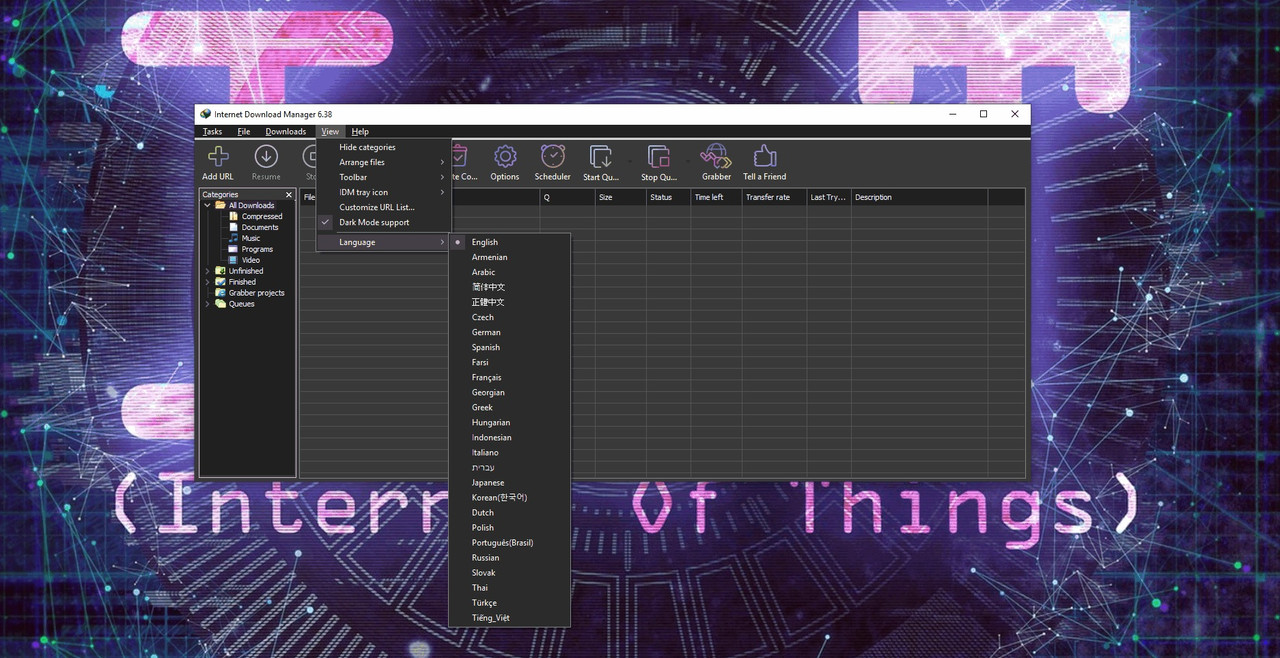Click the Finished folder icon
This screenshot has width=1280, height=658.
point(221,282)
